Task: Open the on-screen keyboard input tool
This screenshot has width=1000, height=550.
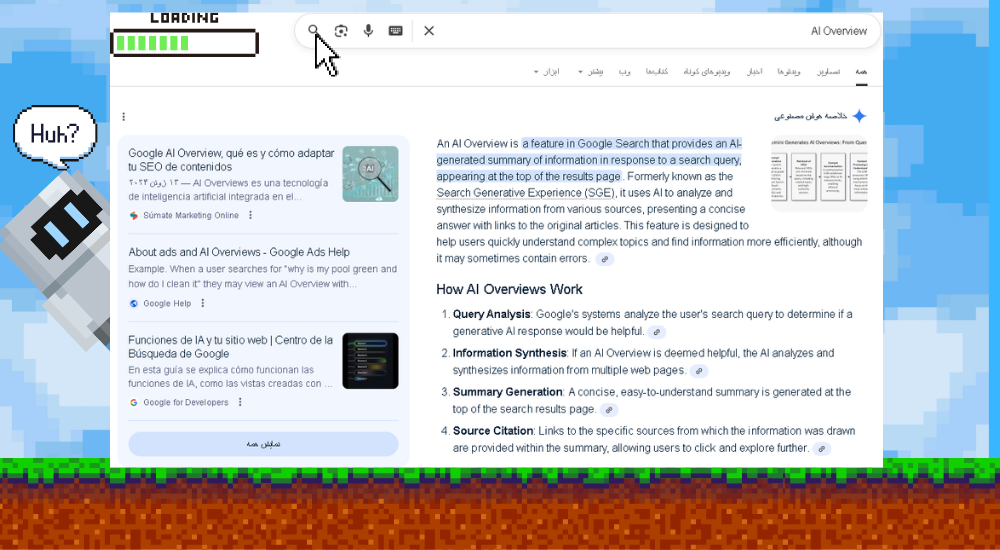Action: click(395, 31)
